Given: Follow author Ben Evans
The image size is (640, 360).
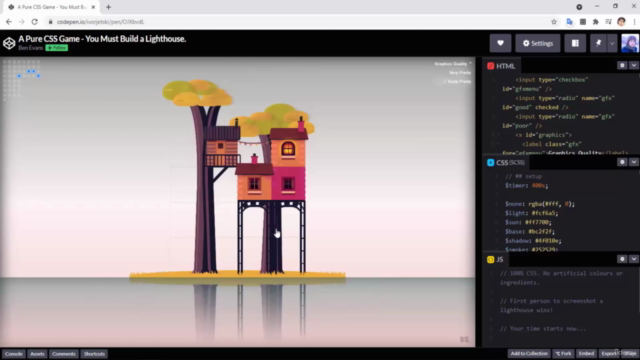Looking at the screenshot, I should click(x=57, y=48).
